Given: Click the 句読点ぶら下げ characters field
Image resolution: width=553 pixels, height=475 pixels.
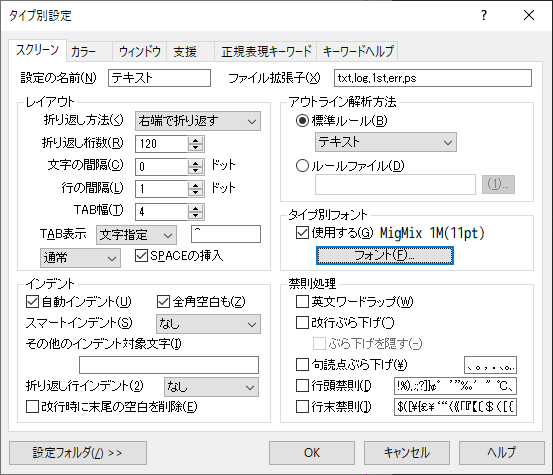Looking at the screenshot, I should (x=491, y=365).
